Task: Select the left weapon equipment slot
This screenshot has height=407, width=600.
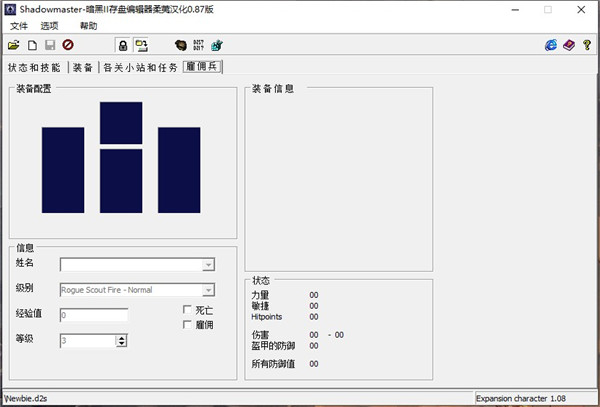Action: pos(63,170)
